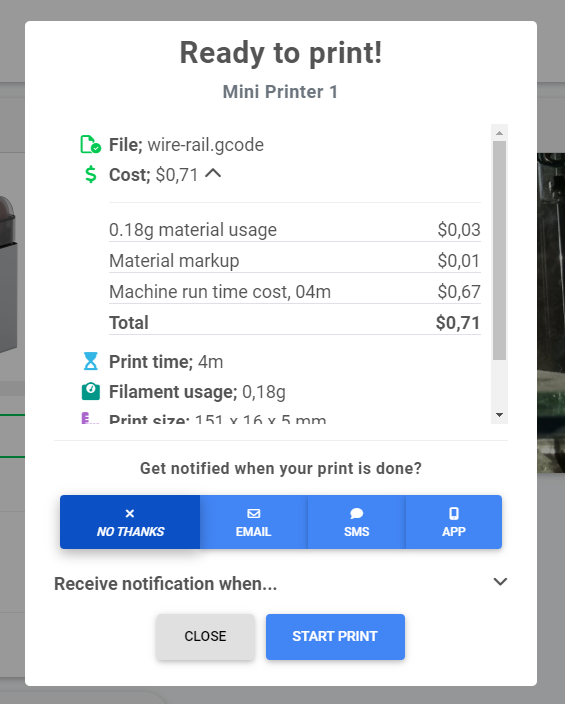This screenshot has height=704, width=565.
Task: Click the green dollar cost icon
Action: click(91, 175)
